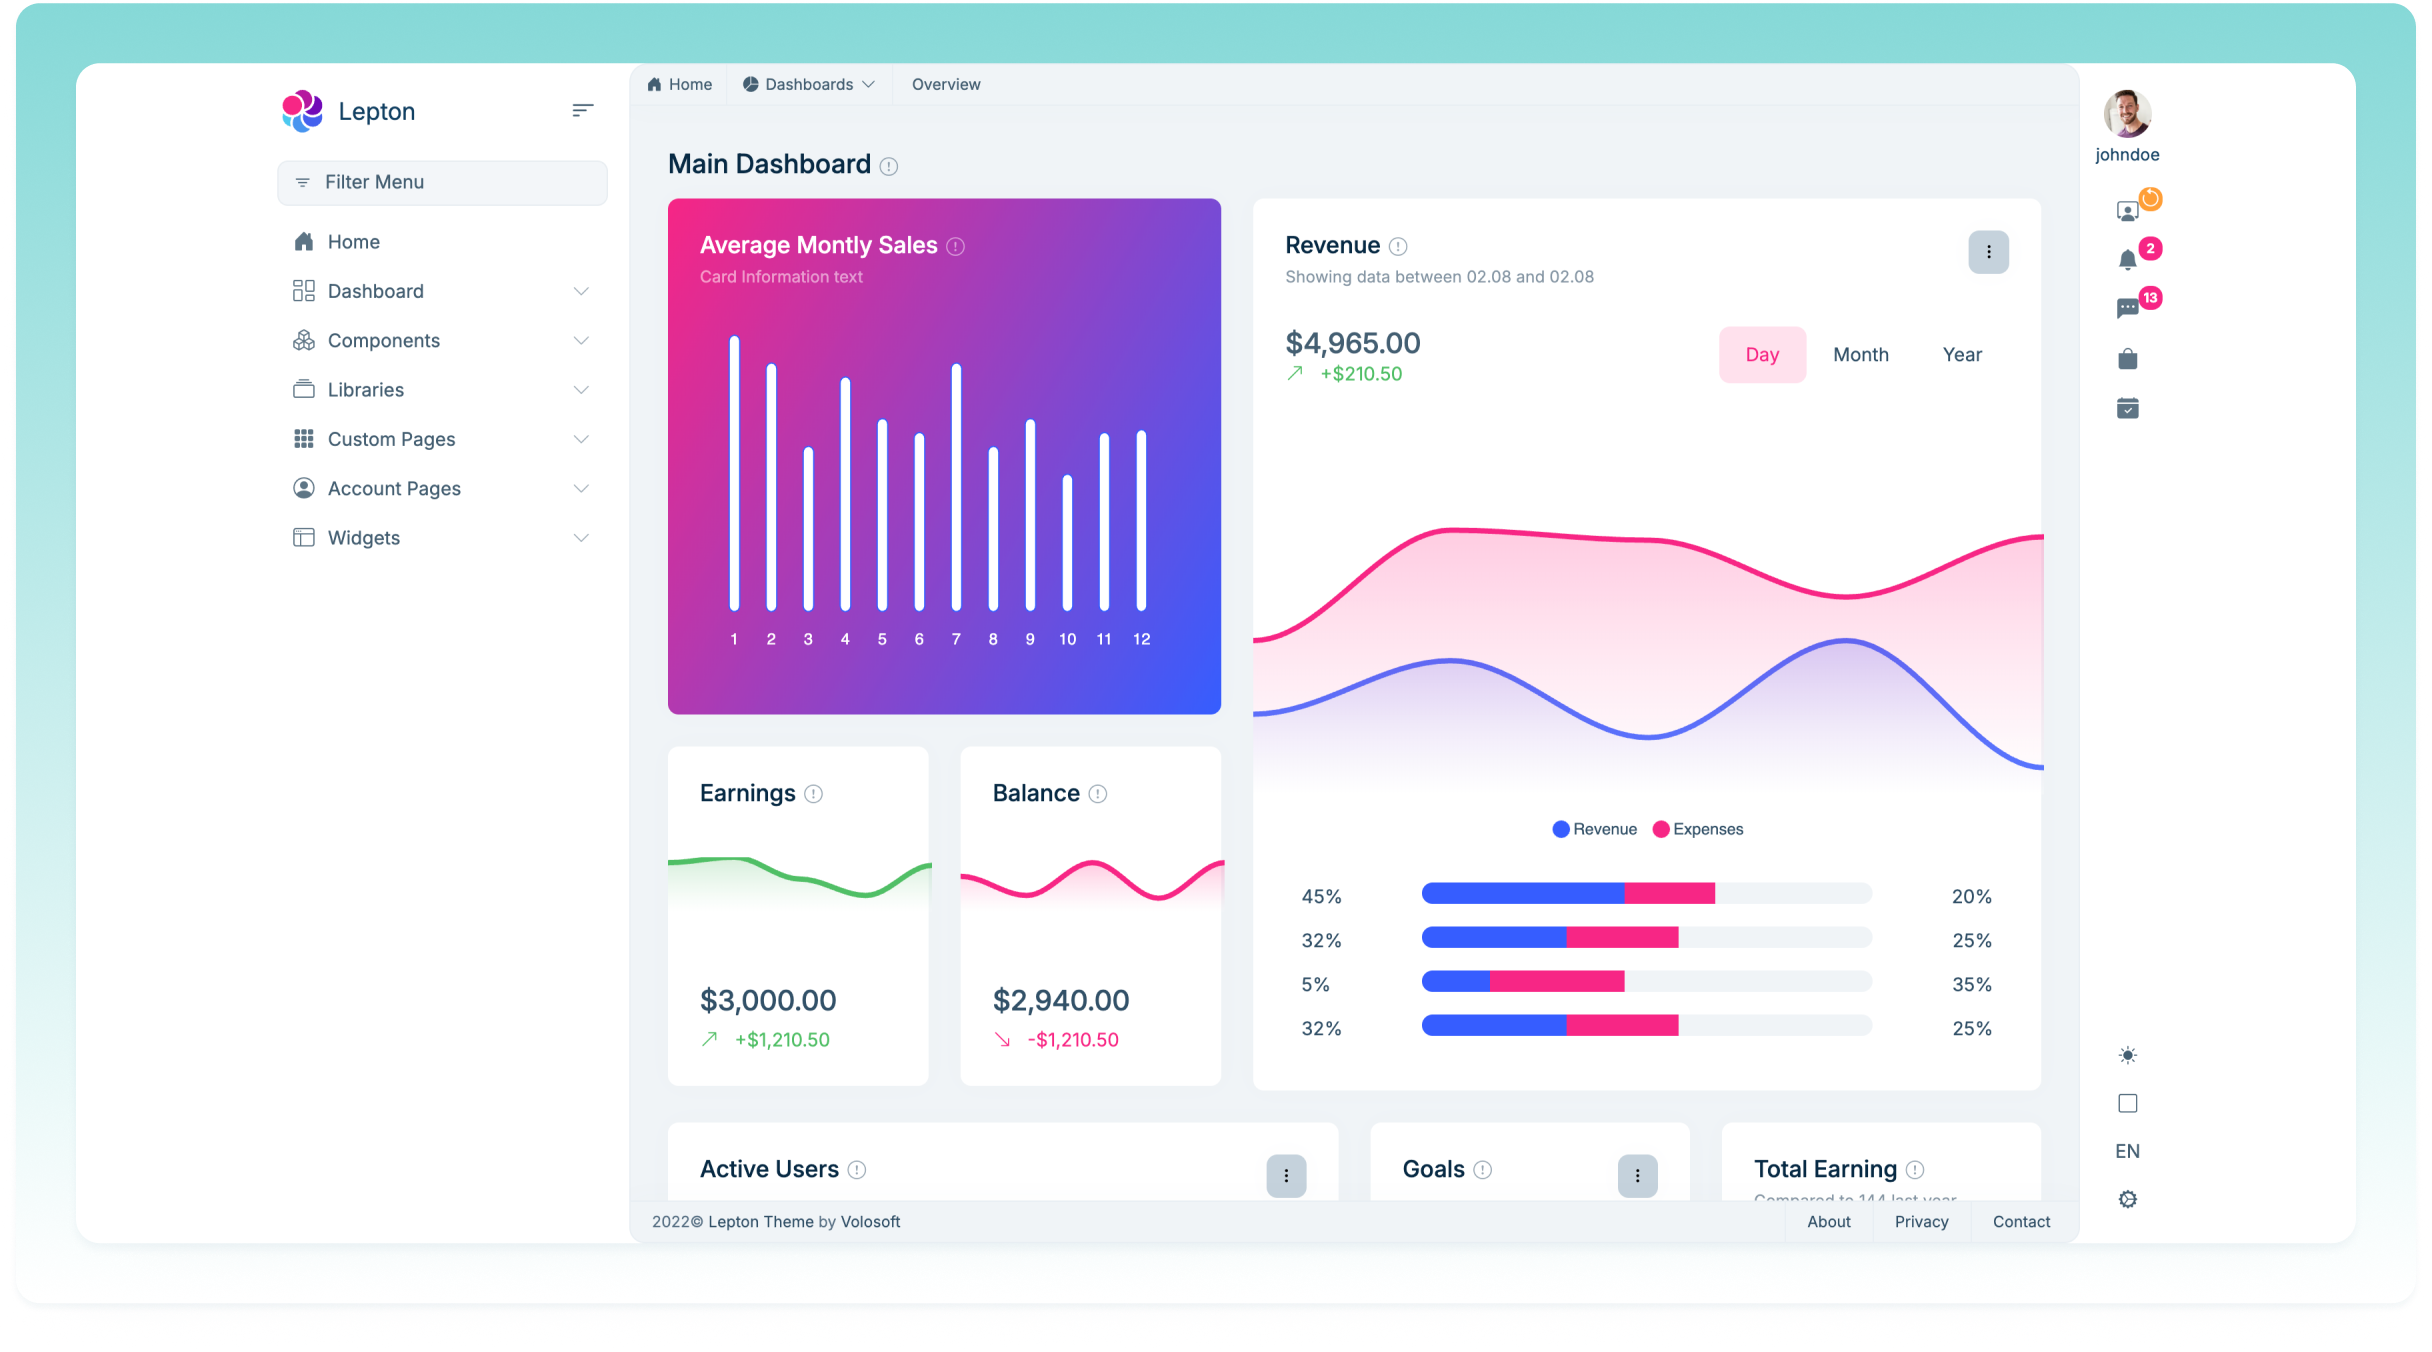Switch Revenue chart to Month tab
Screen dimensions: 2432x1352
1860,355
